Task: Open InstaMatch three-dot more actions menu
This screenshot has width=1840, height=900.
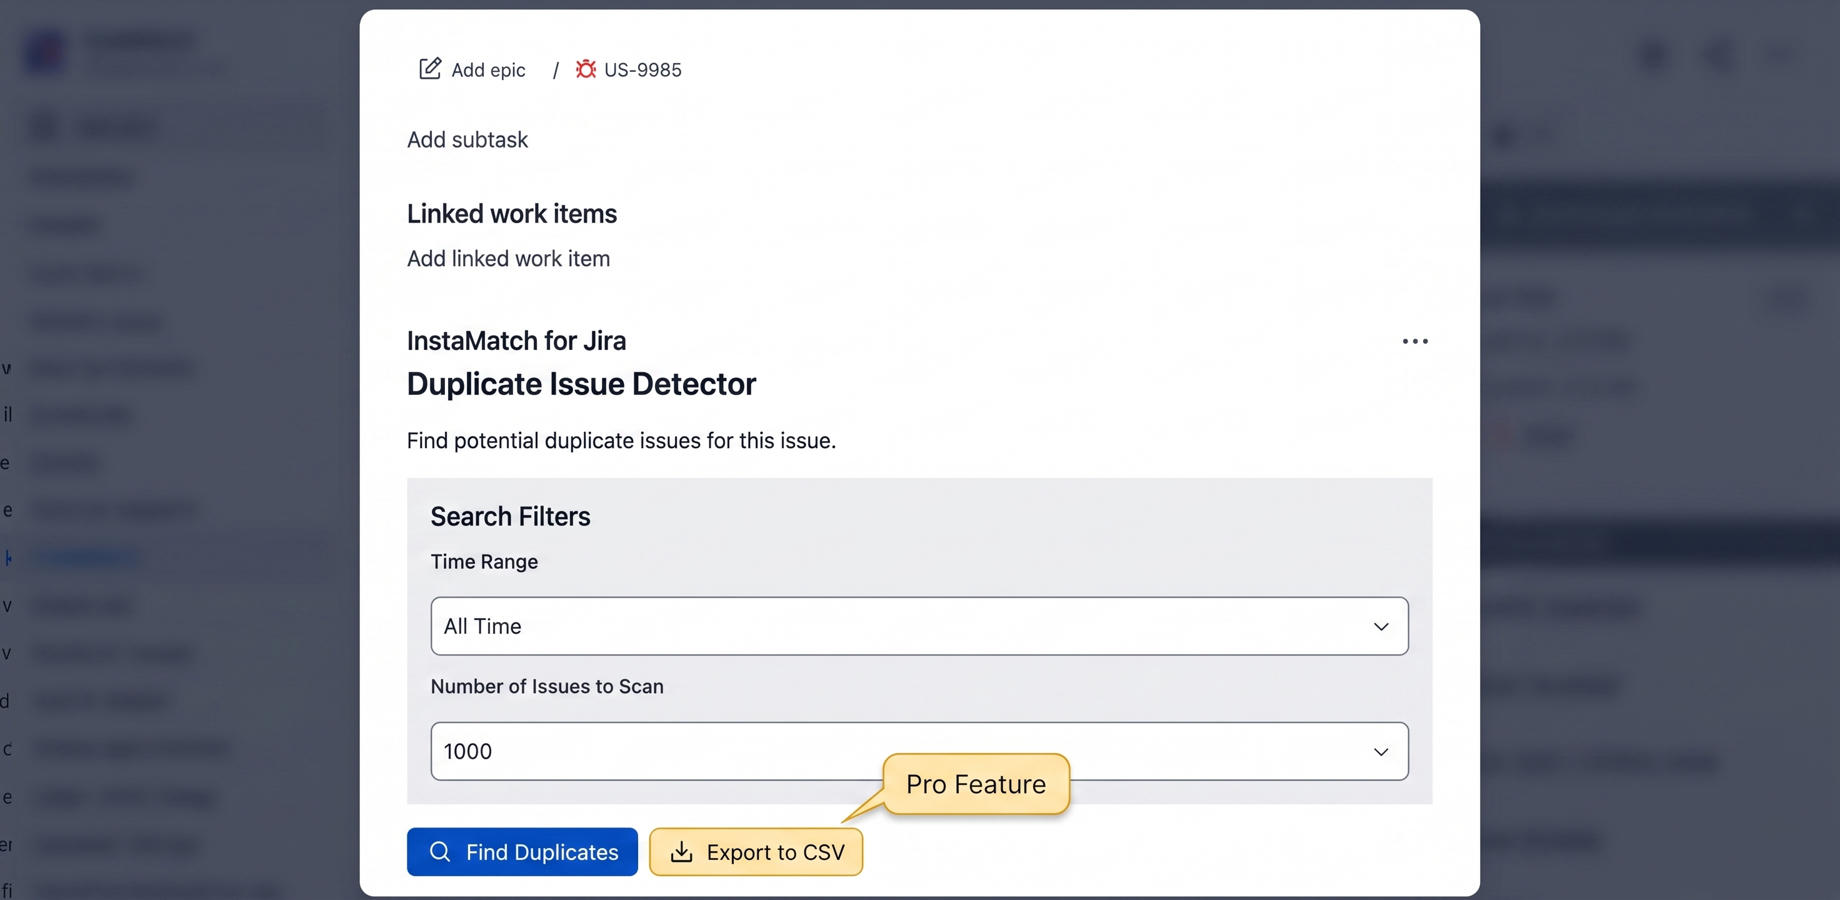Action: pyautogui.click(x=1415, y=341)
